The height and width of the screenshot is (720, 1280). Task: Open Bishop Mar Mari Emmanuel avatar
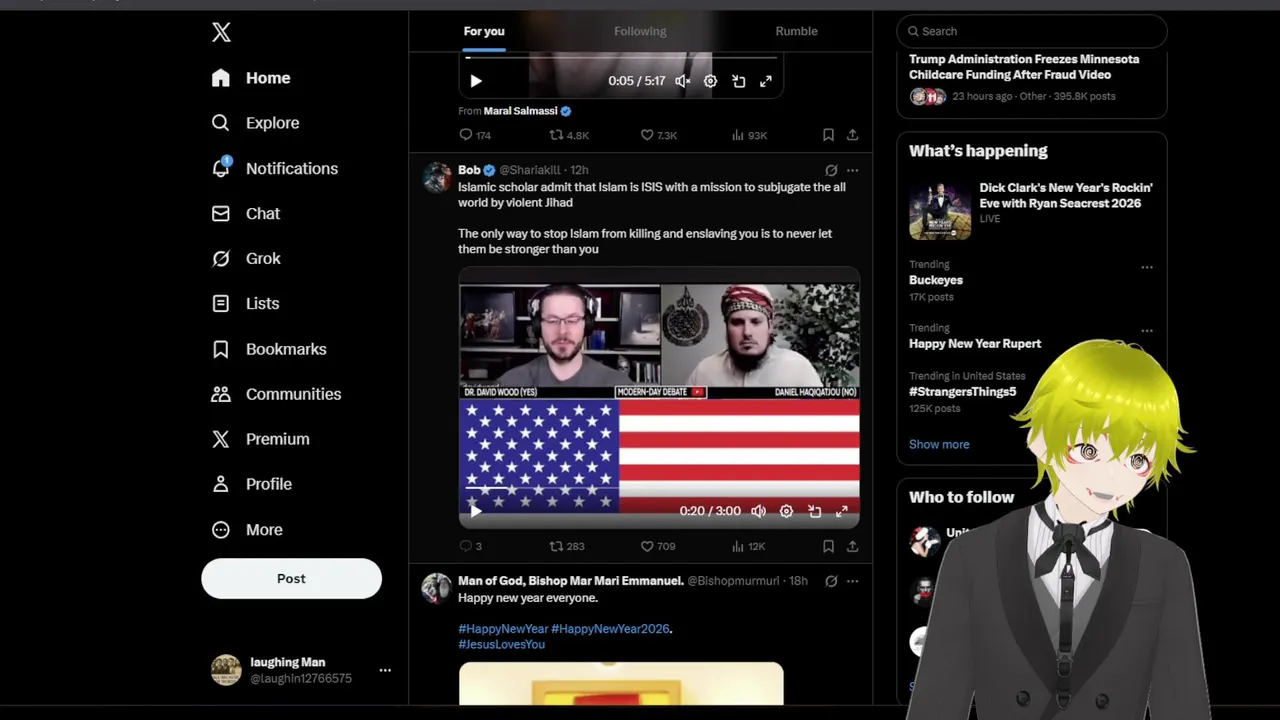[437, 588]
